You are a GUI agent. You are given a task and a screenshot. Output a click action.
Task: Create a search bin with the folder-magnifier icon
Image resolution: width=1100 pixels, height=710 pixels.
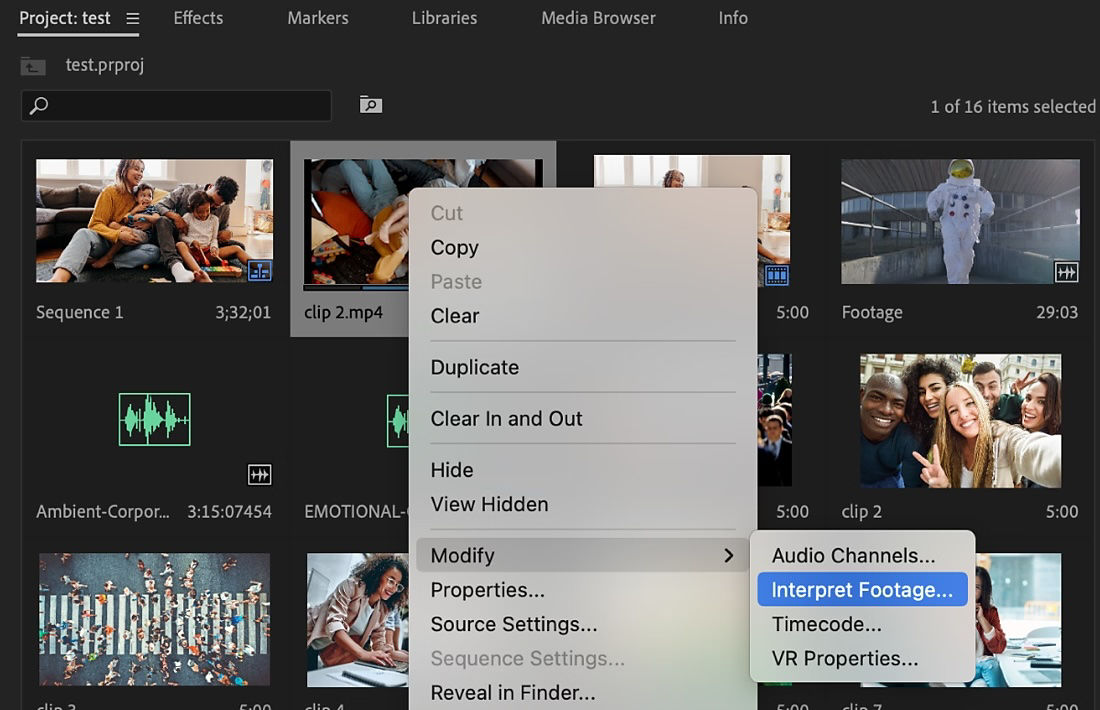tap(370, 104)
